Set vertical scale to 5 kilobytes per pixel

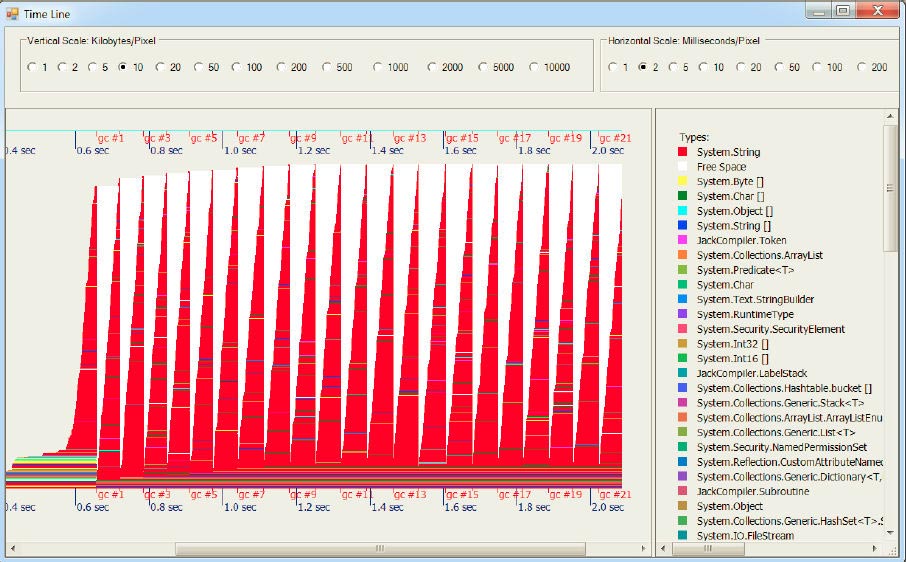coord(98,67)
